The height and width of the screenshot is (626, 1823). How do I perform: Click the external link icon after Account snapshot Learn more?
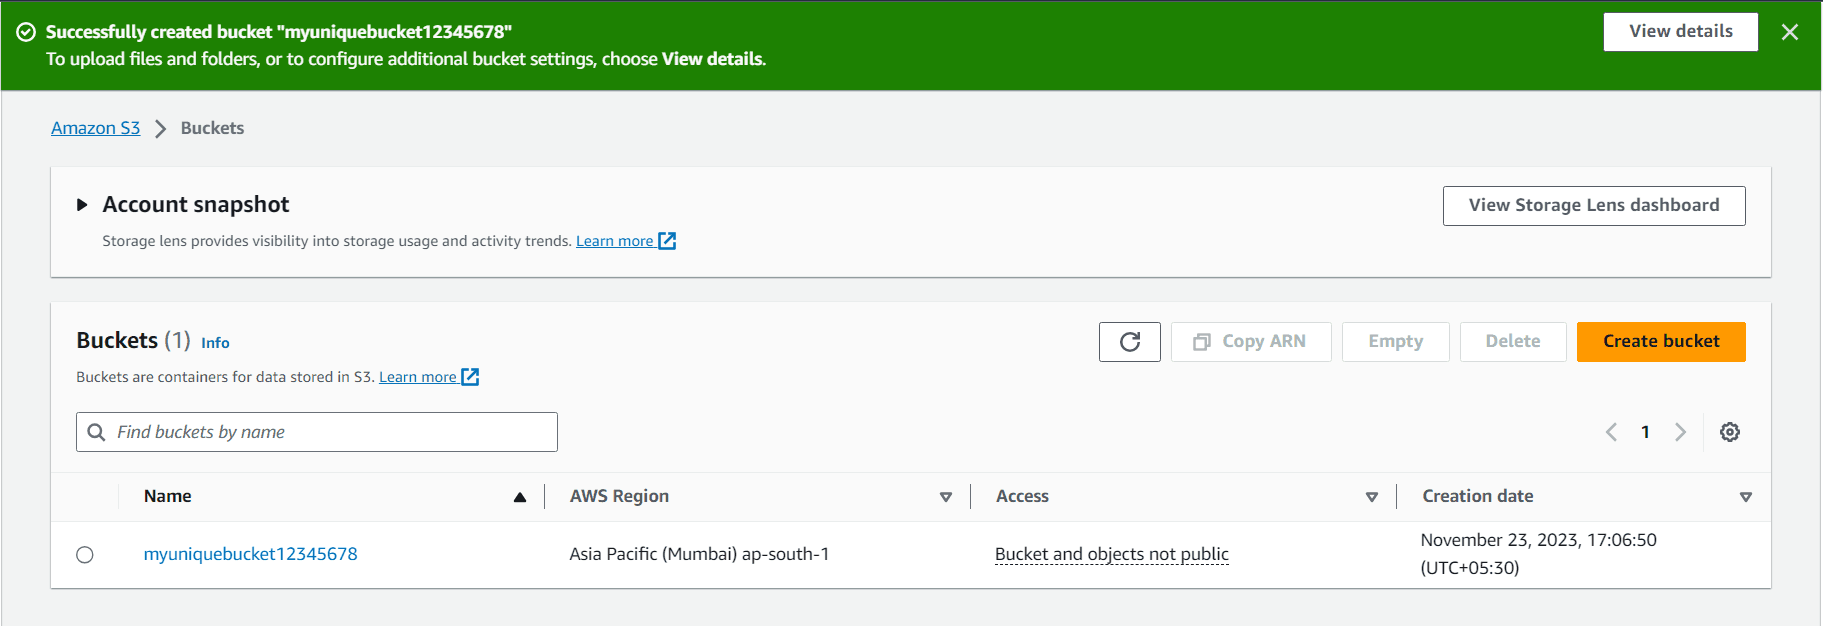coord(667,241)
